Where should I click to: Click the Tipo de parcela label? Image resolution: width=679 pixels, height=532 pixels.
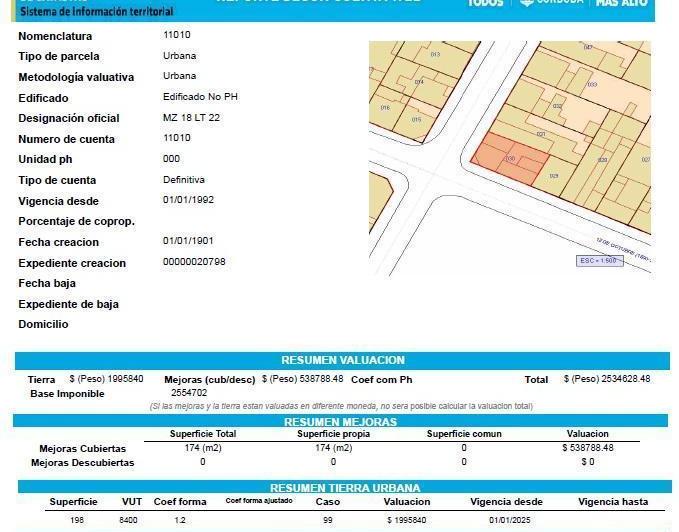pyautogui.click(x=59, y=56)
